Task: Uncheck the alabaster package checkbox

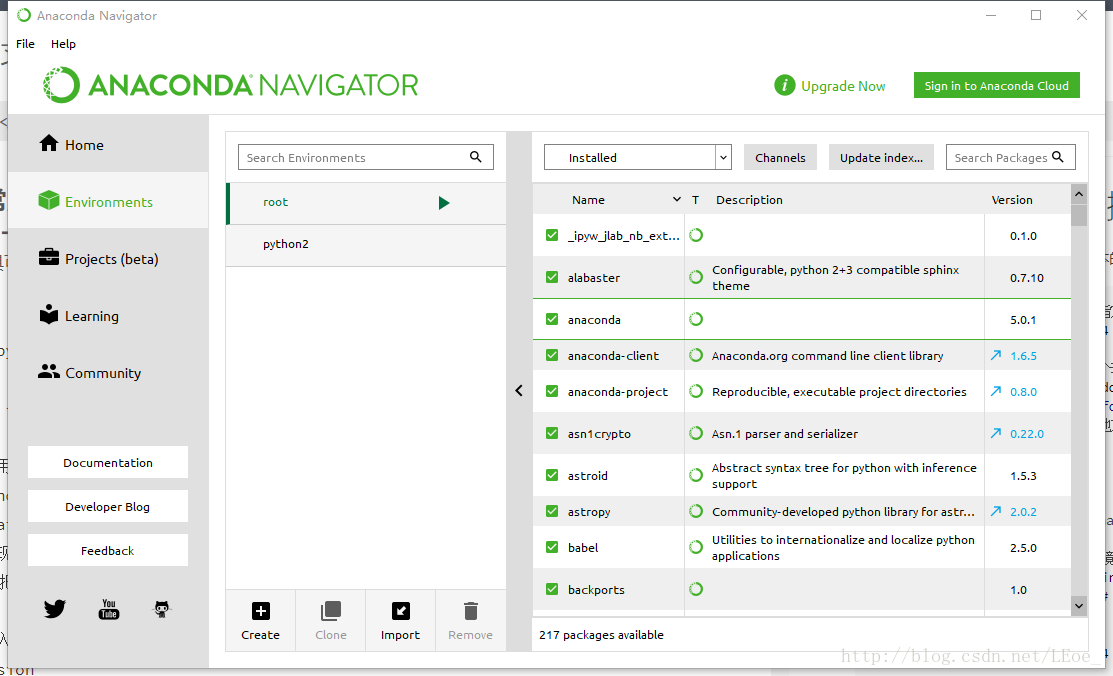Action: 552,277
